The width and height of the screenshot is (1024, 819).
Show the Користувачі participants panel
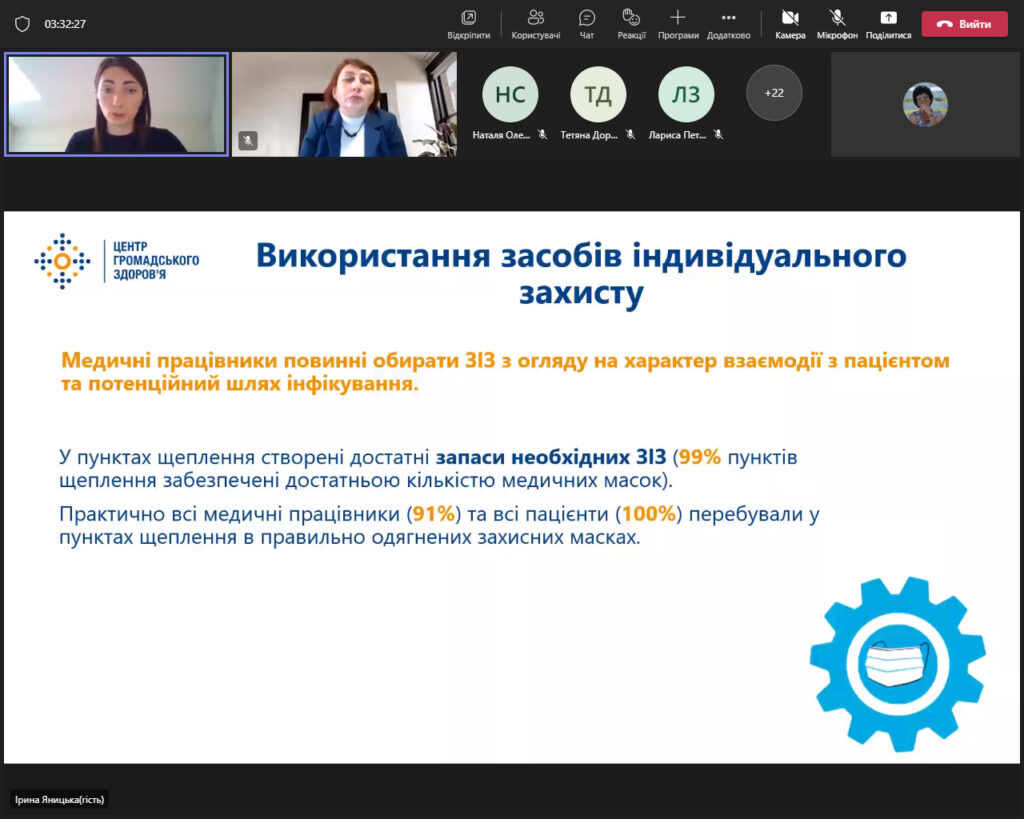tap(535, 23)
